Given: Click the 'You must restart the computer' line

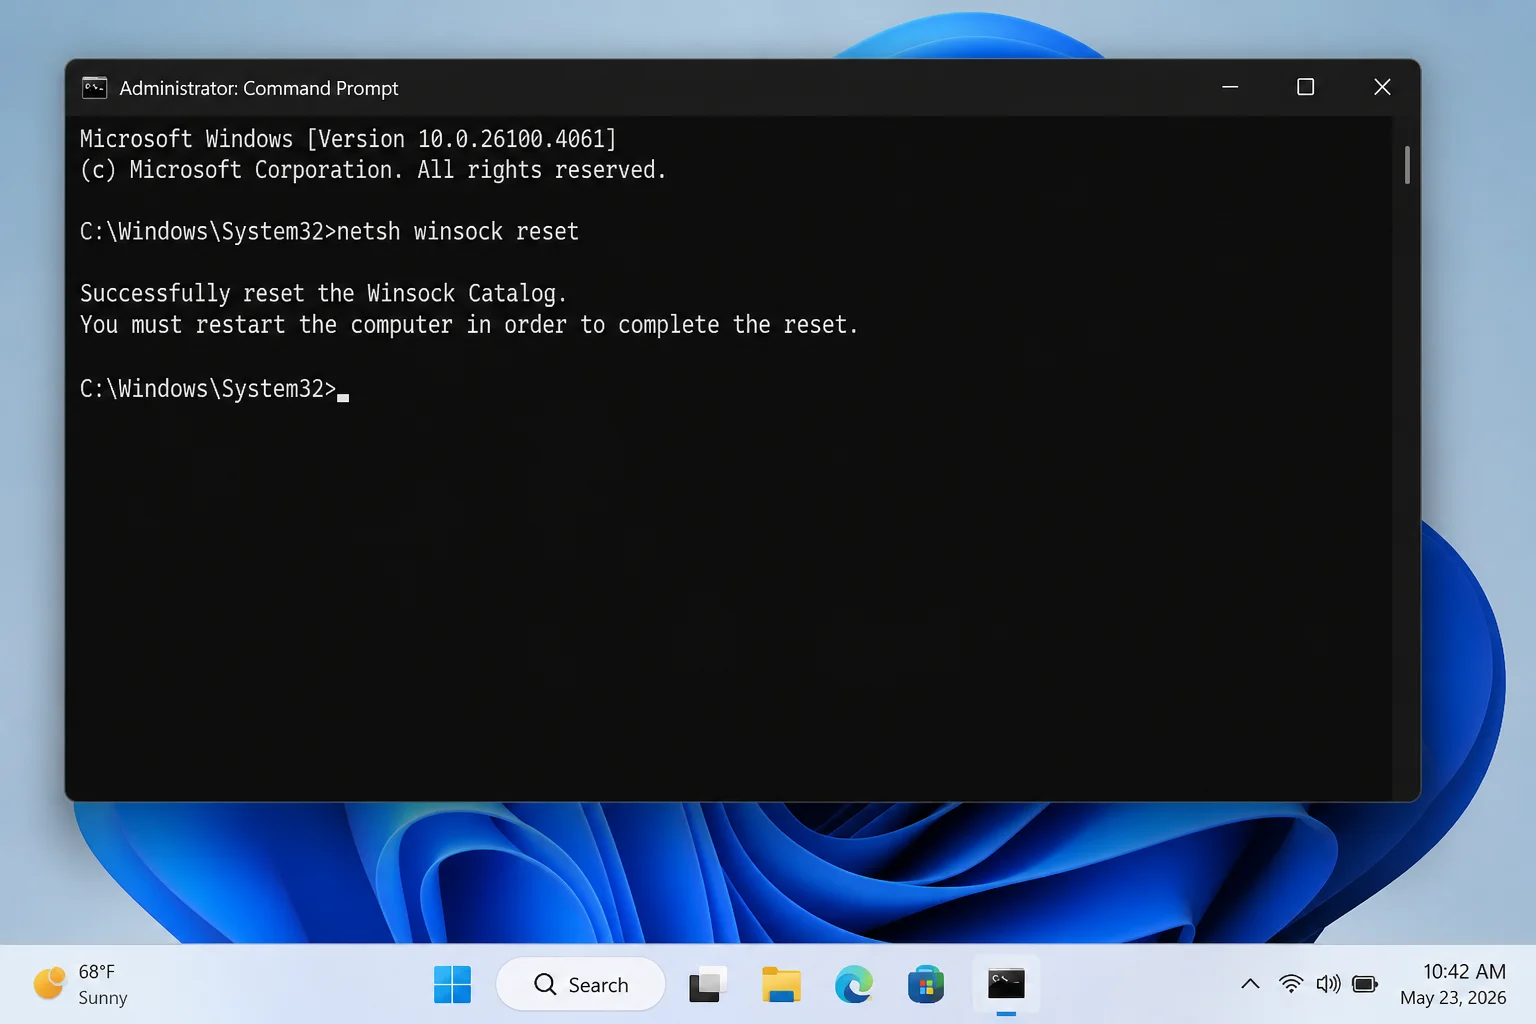Looking at the screenshot, I should pos(469,325).
